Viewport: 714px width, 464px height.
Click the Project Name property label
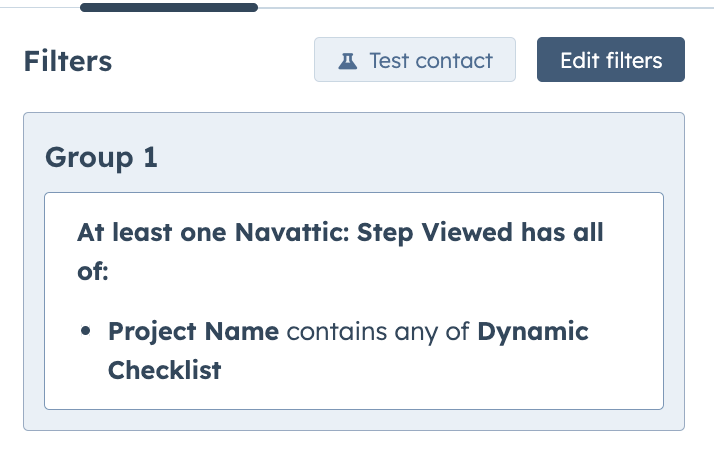[193, 332]
